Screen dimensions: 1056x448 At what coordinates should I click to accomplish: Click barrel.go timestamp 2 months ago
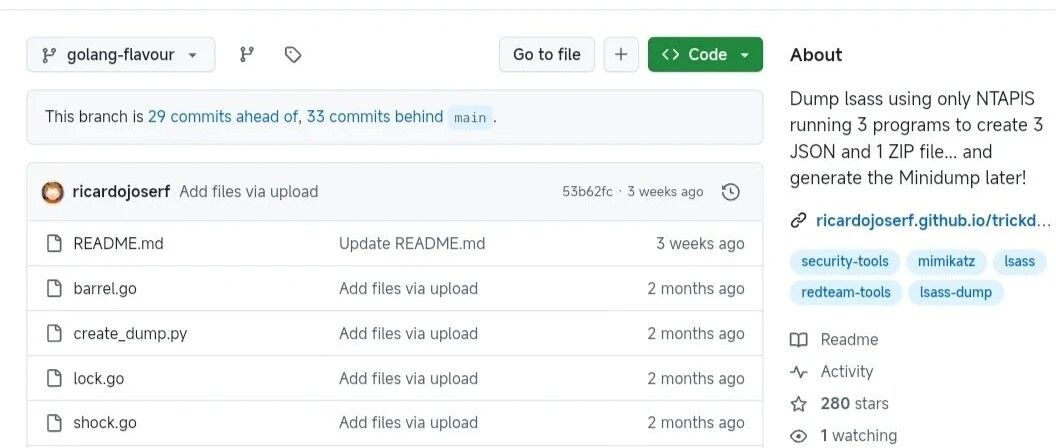point(696,288)
